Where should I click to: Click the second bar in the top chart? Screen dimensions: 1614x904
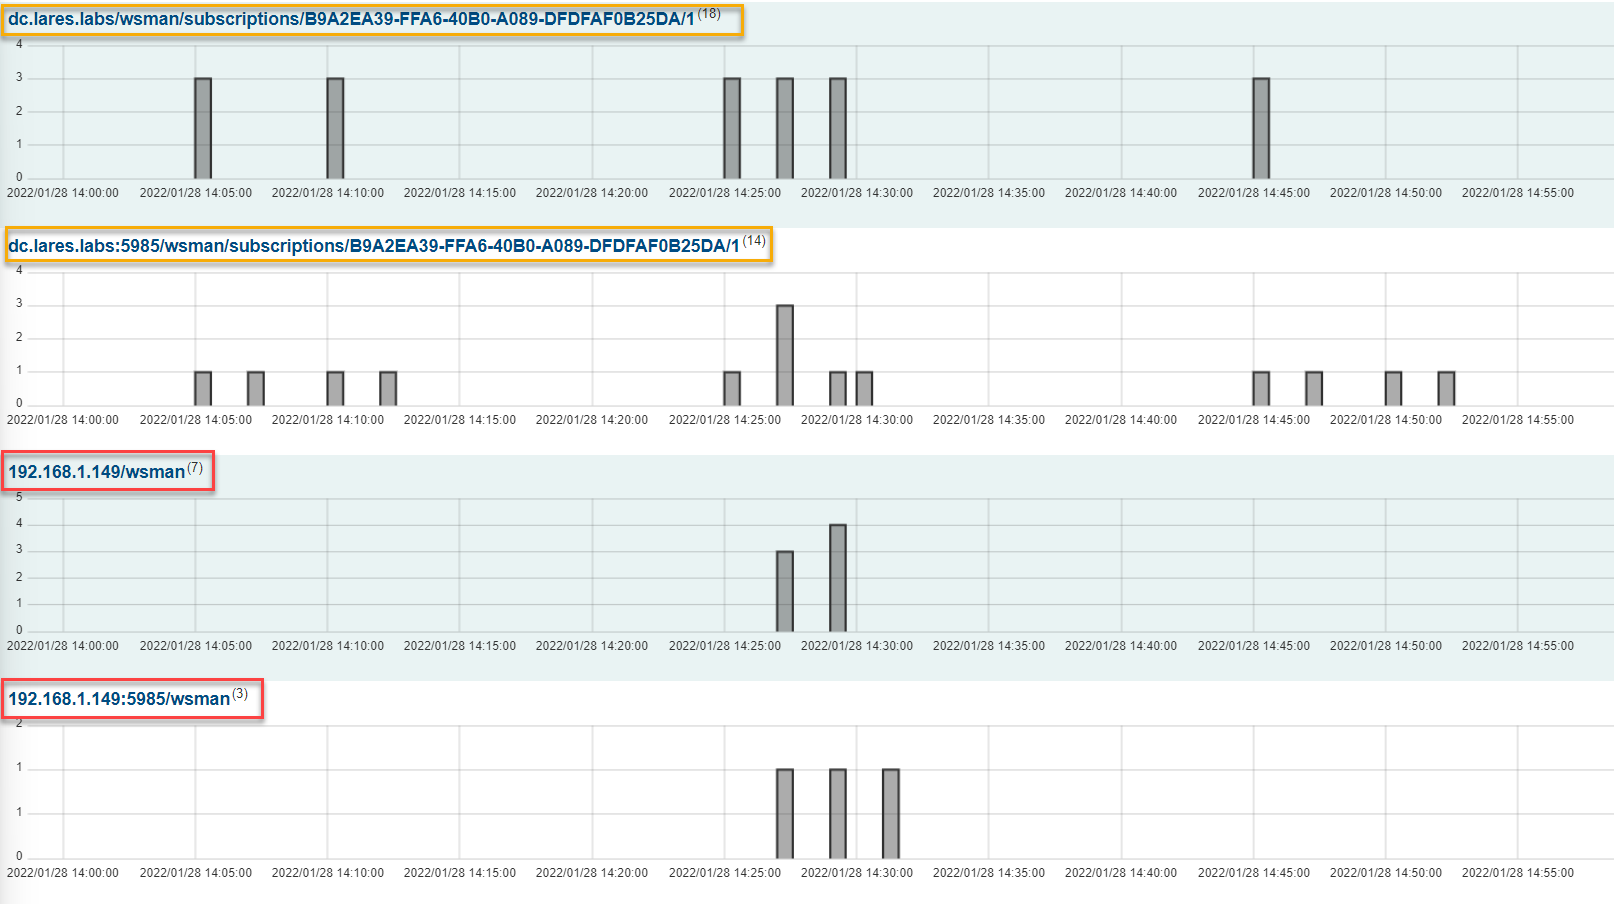point(335,128)
